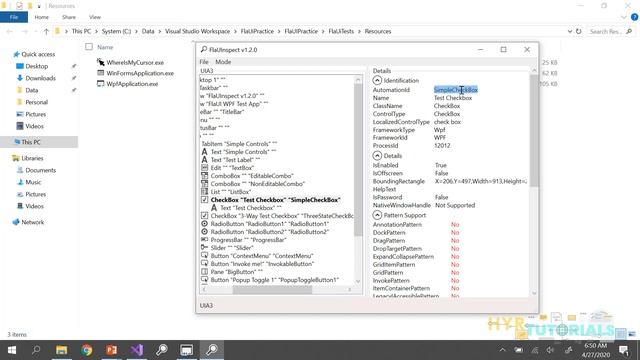The width and height of the screenshot is (640, 360).
Task: Collapse the Pattern Support section
Action: click(x=377, y=215)
